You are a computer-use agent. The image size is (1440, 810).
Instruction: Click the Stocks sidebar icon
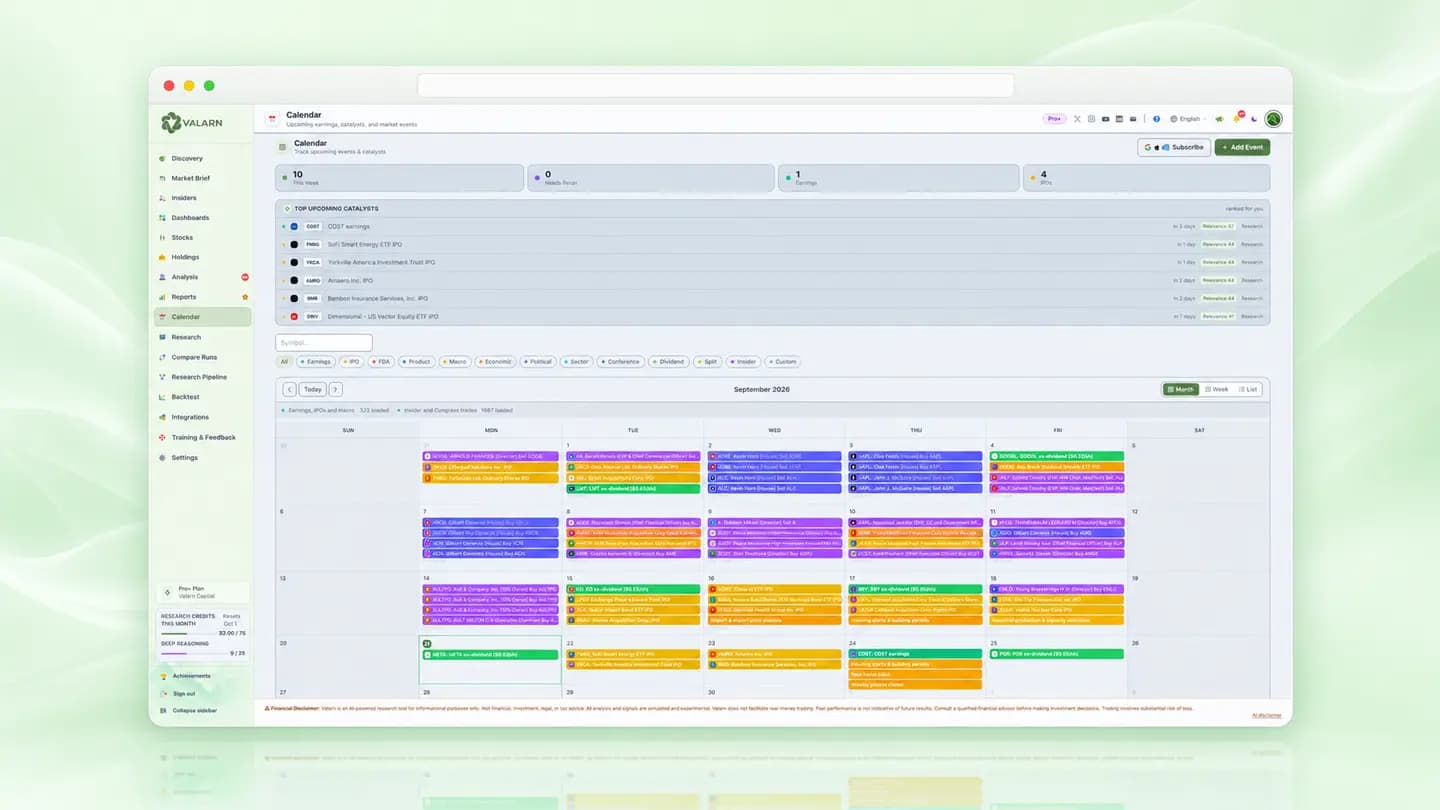tap(162, 238)
